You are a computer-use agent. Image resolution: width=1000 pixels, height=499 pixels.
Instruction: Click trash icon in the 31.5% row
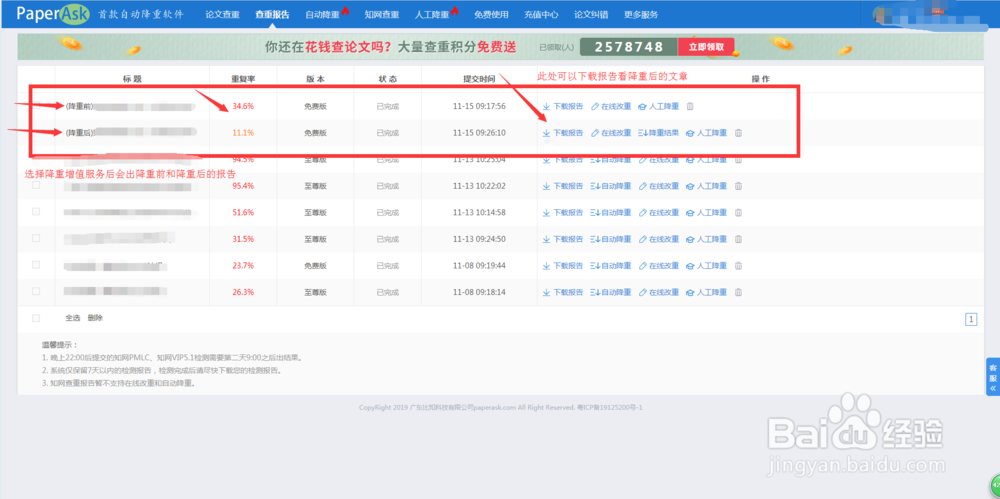pos(739,239)
